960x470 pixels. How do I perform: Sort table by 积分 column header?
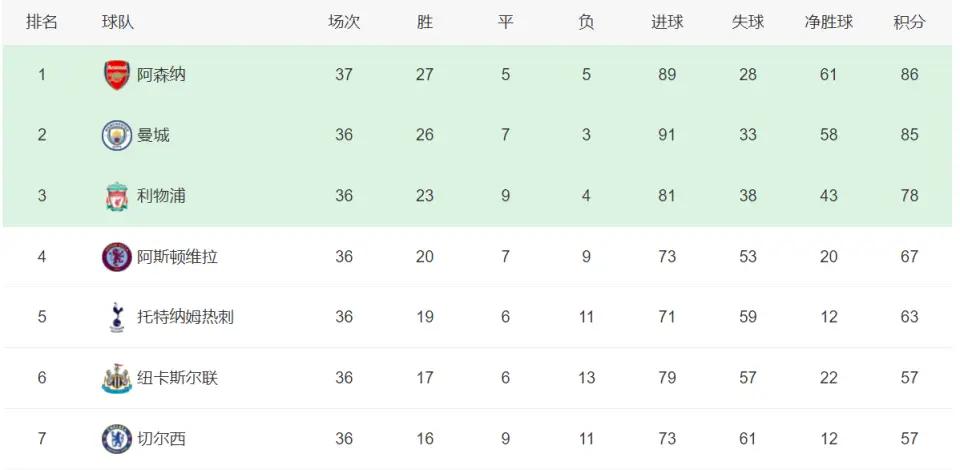(909, 23)
